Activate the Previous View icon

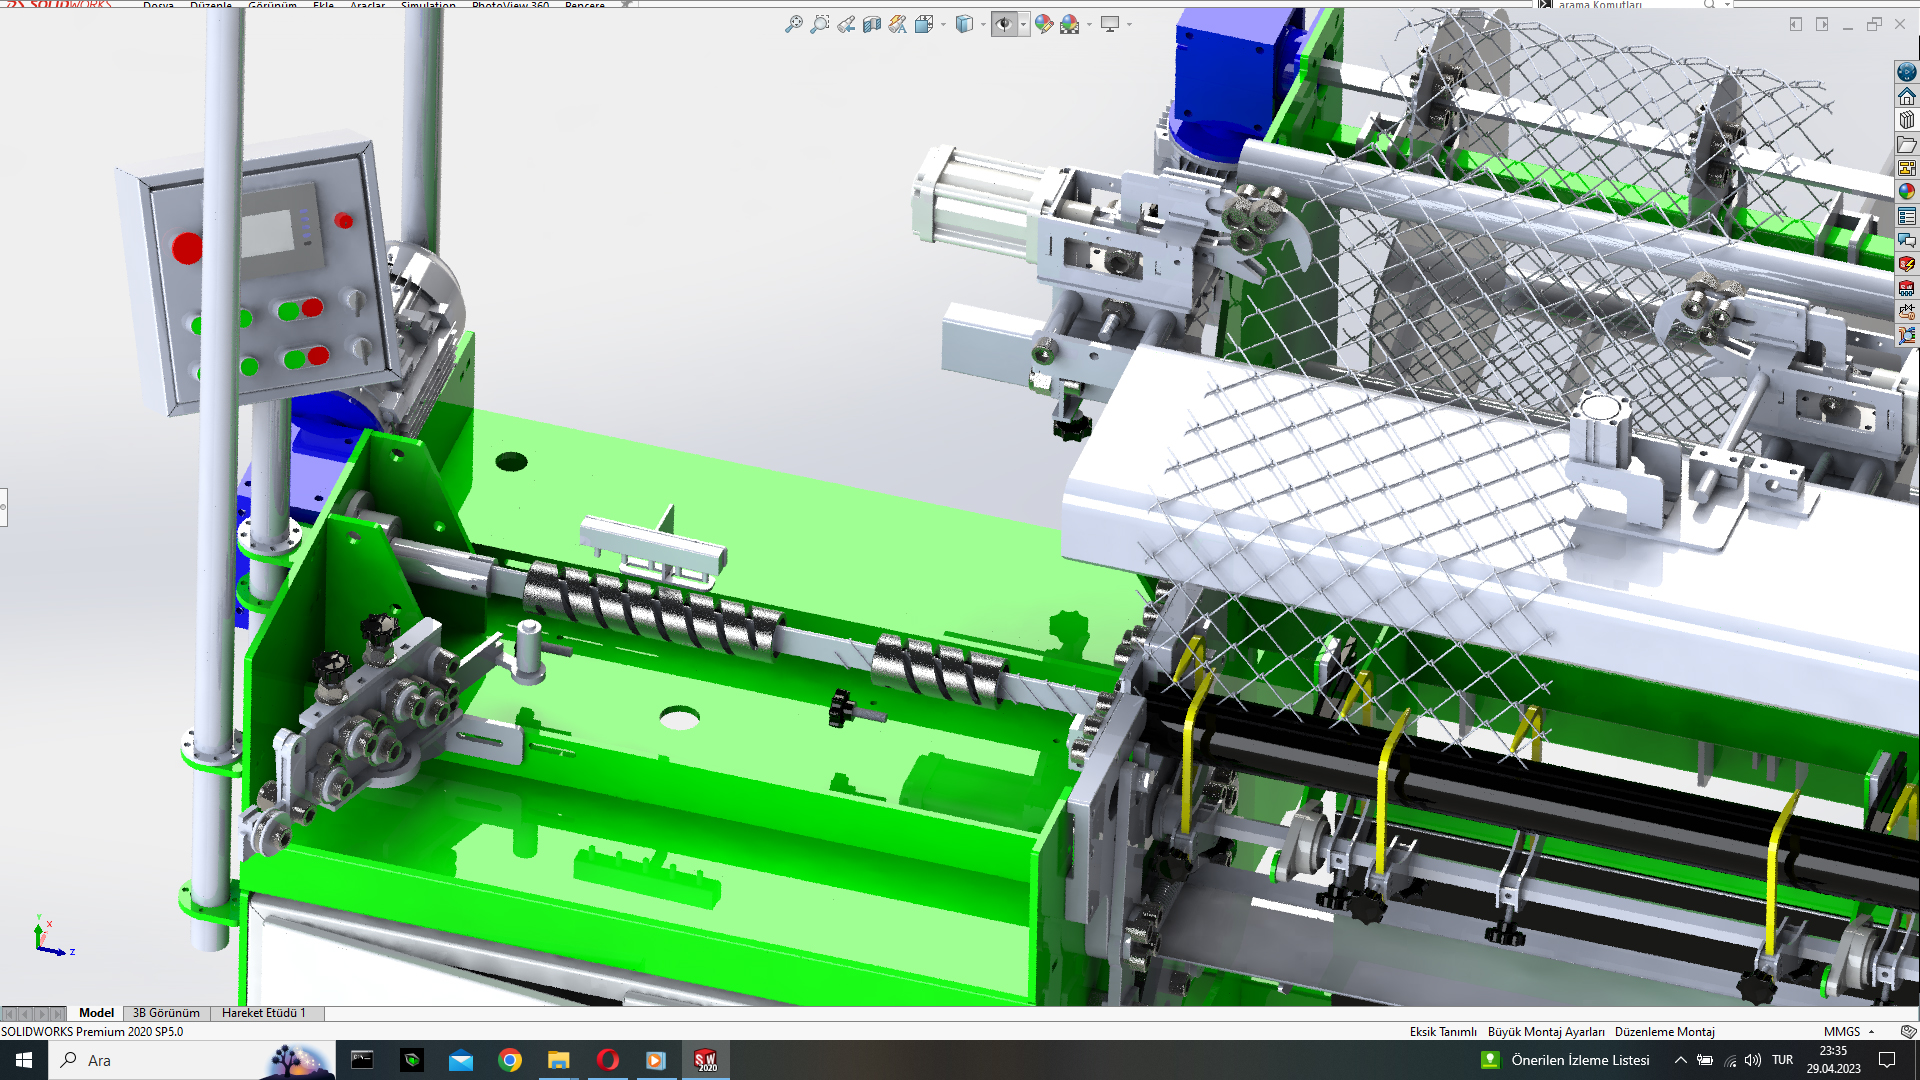pyautogui.click(x=846, y=24)
